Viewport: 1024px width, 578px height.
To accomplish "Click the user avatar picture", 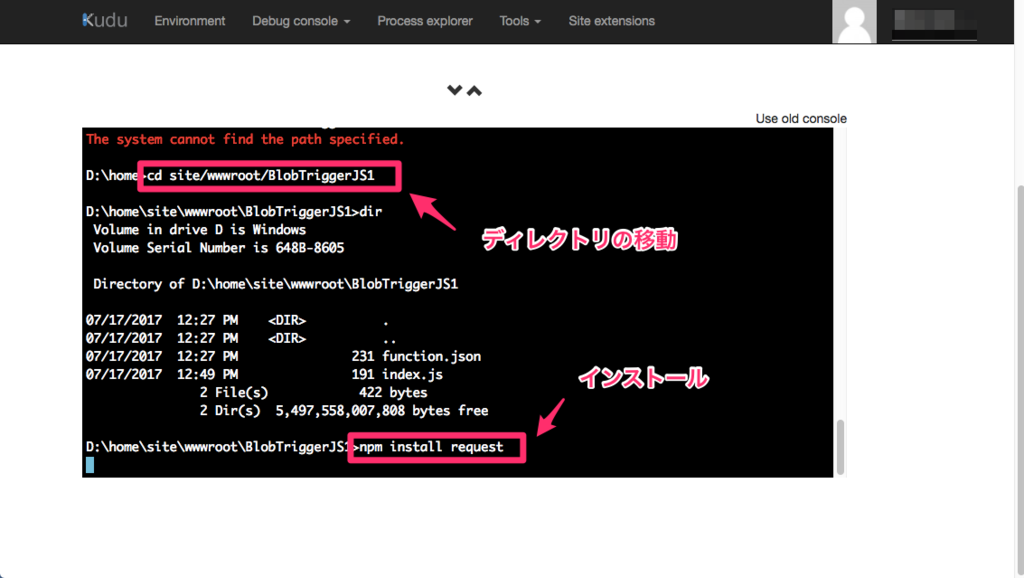I will pos(854,22).
